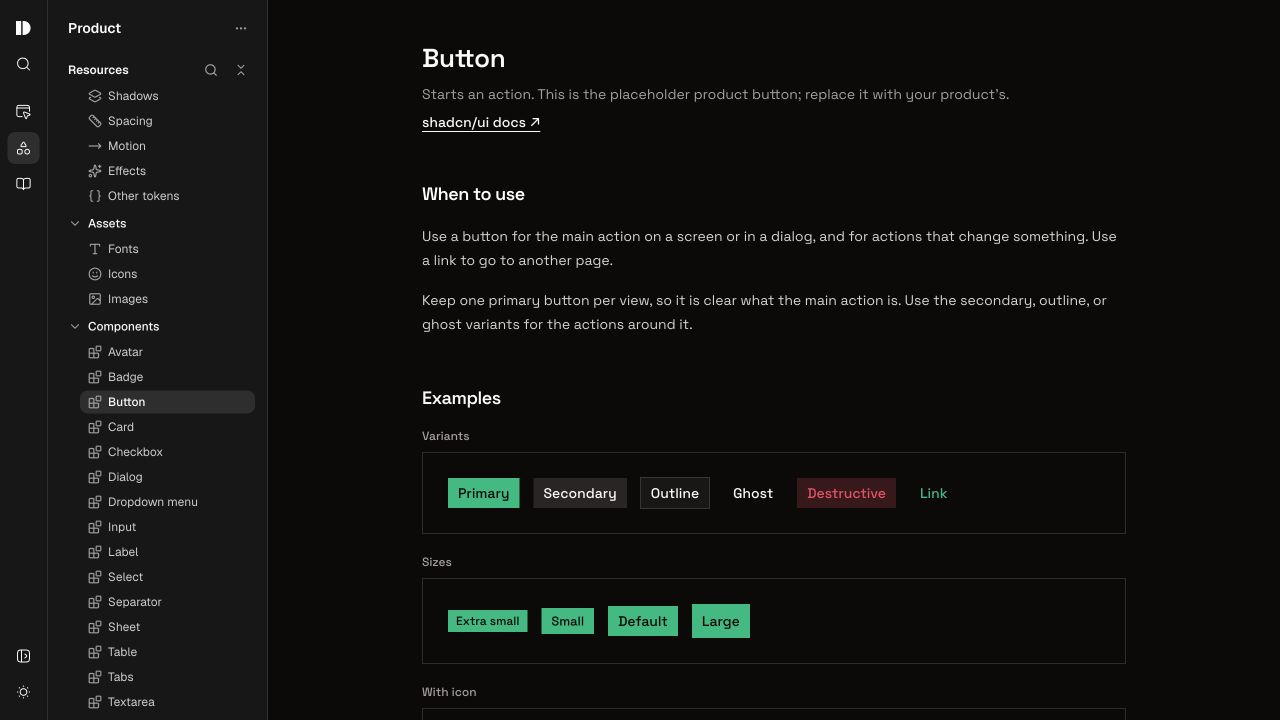This screenshot has width=1280, height=720.
Task: Select the Badge component
Action: point(167,377)
